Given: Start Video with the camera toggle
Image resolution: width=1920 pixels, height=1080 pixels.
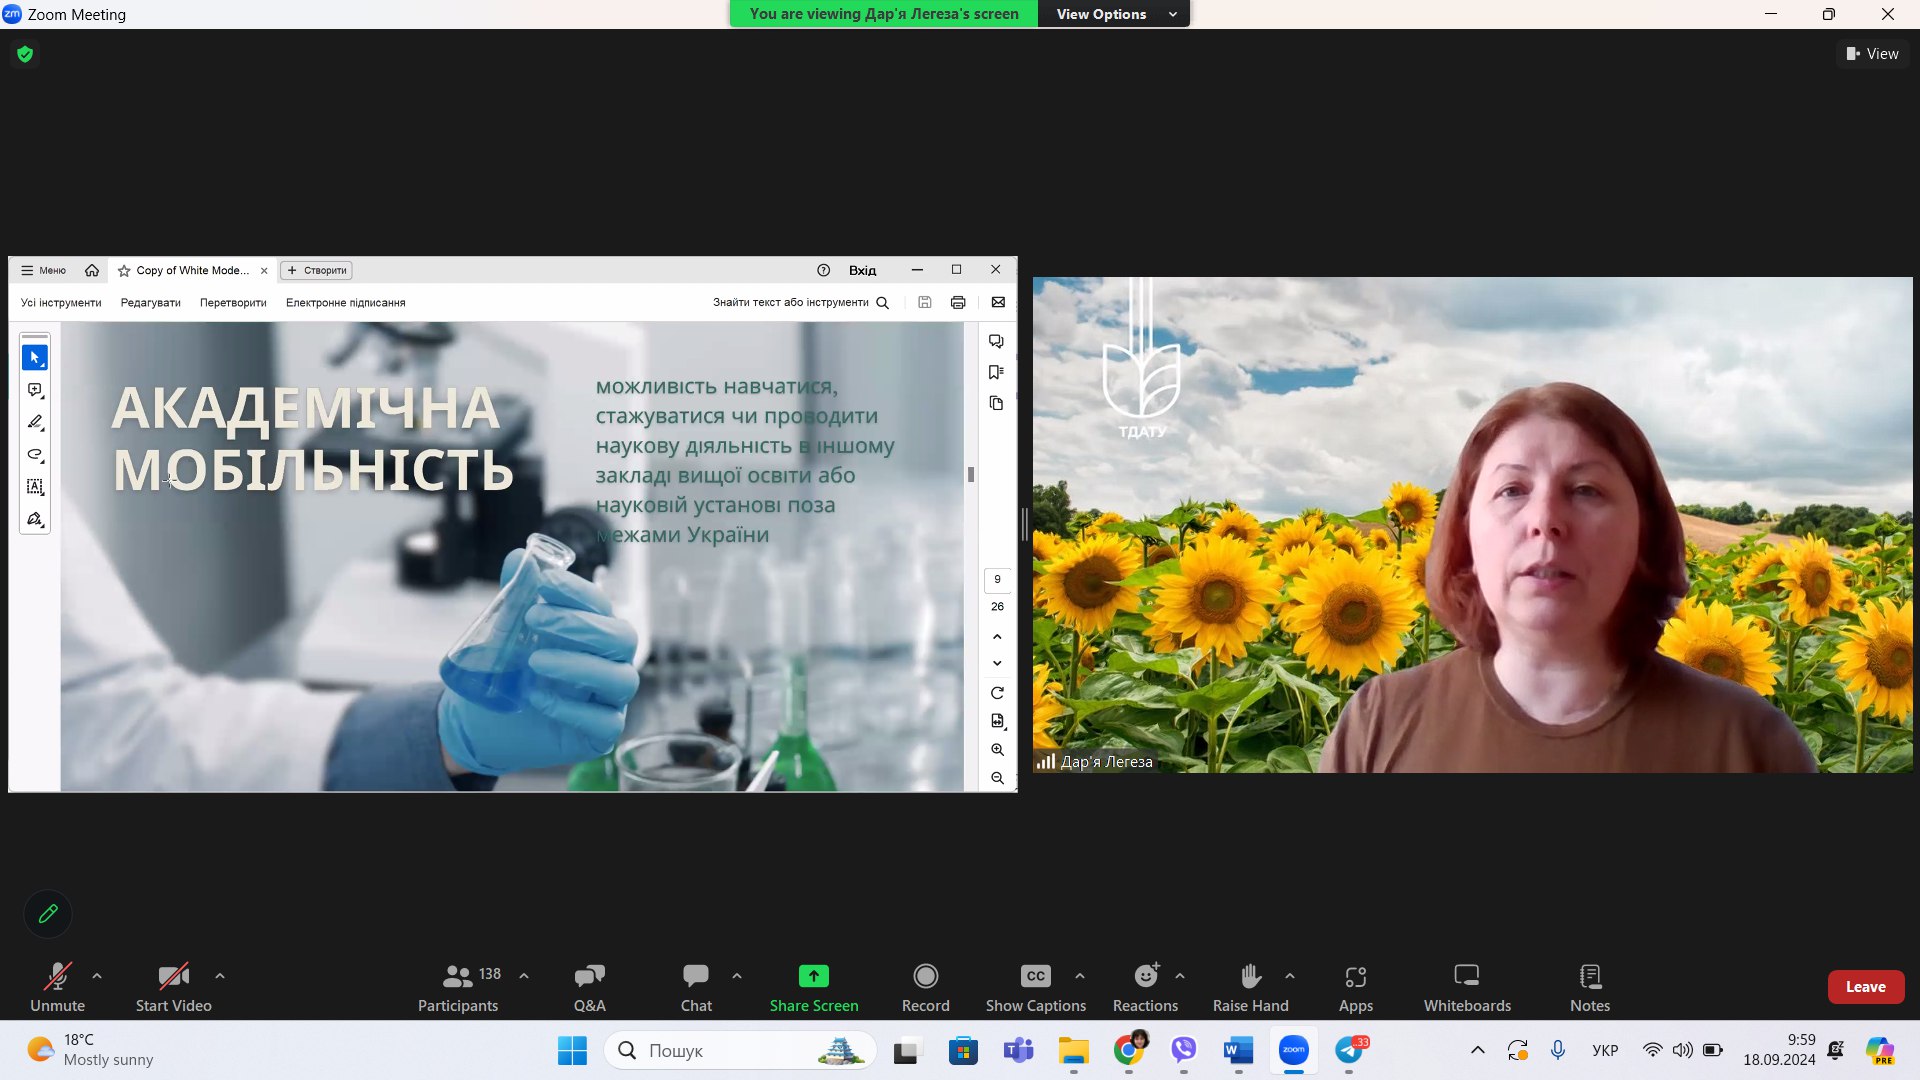Looking at the screenshot, I should (x=173, y=986).
